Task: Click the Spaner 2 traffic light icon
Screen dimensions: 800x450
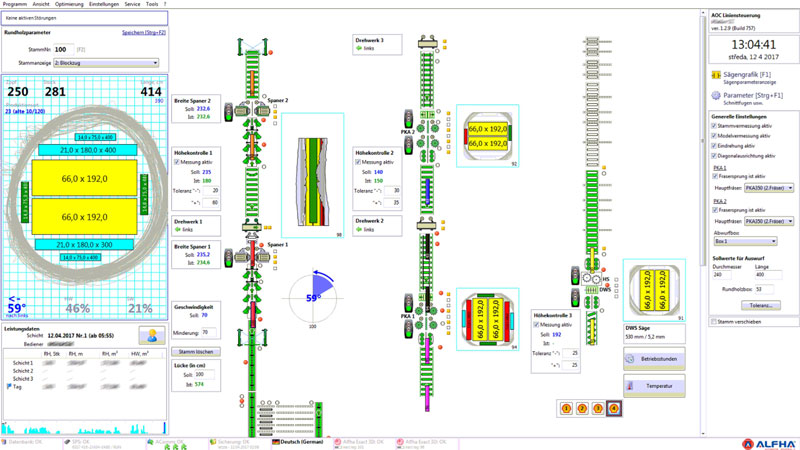Action: 228,111
